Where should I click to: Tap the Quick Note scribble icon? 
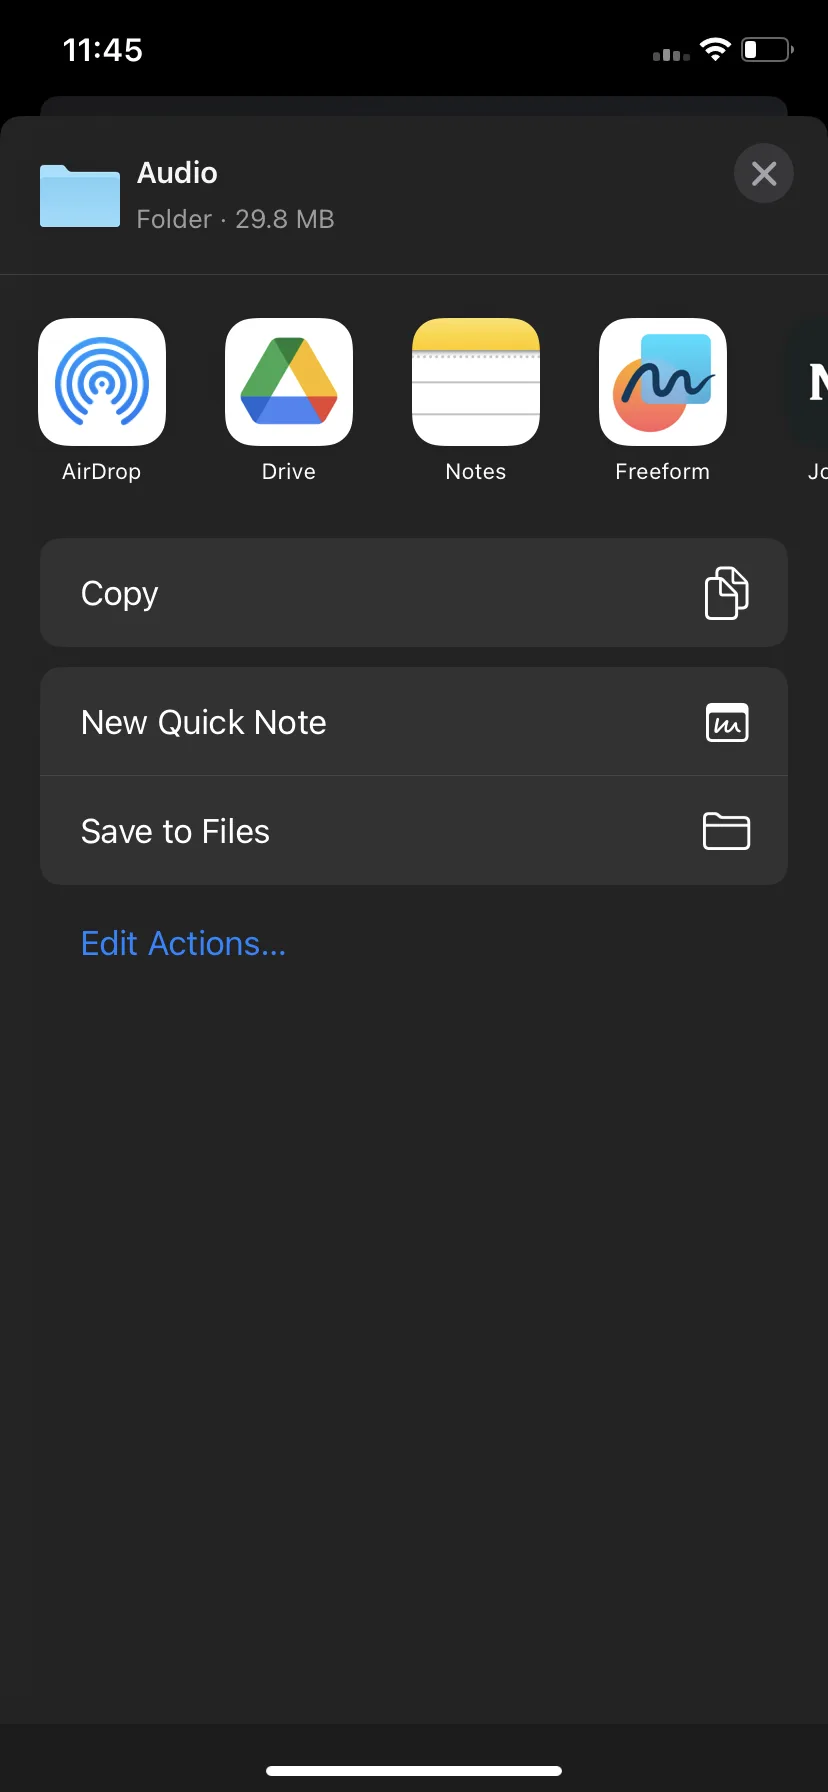[727, 722]
